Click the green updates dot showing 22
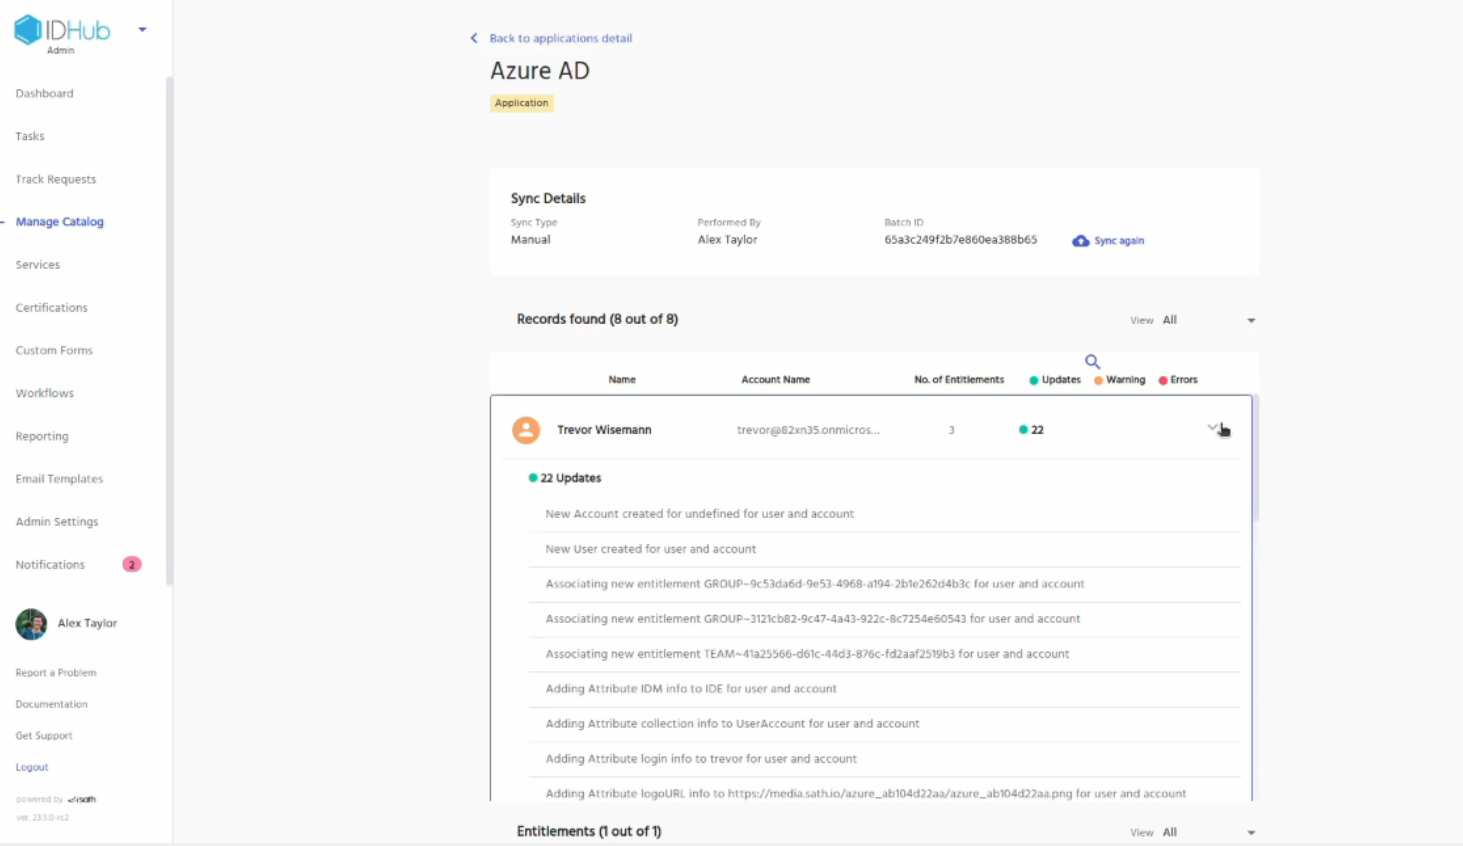The image size is (1463, 846). click(x=1023, y=430)
